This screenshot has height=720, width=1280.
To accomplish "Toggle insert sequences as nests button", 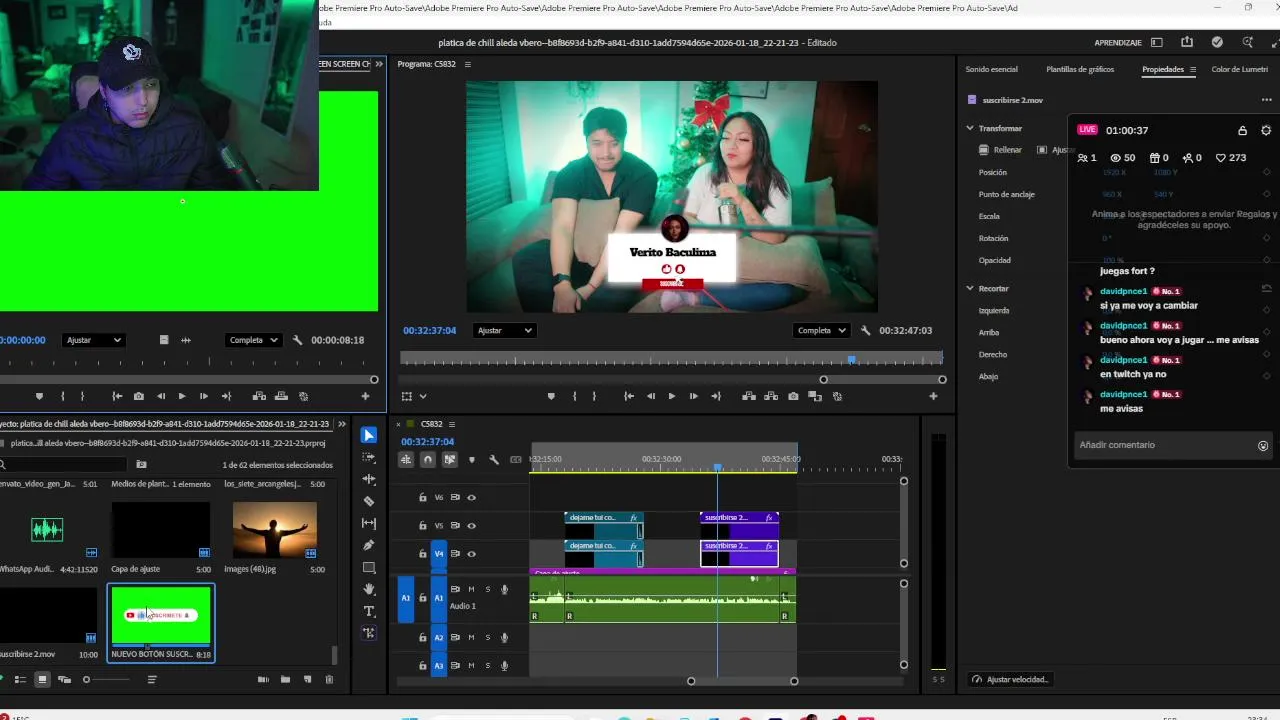I will coord(406,459).
